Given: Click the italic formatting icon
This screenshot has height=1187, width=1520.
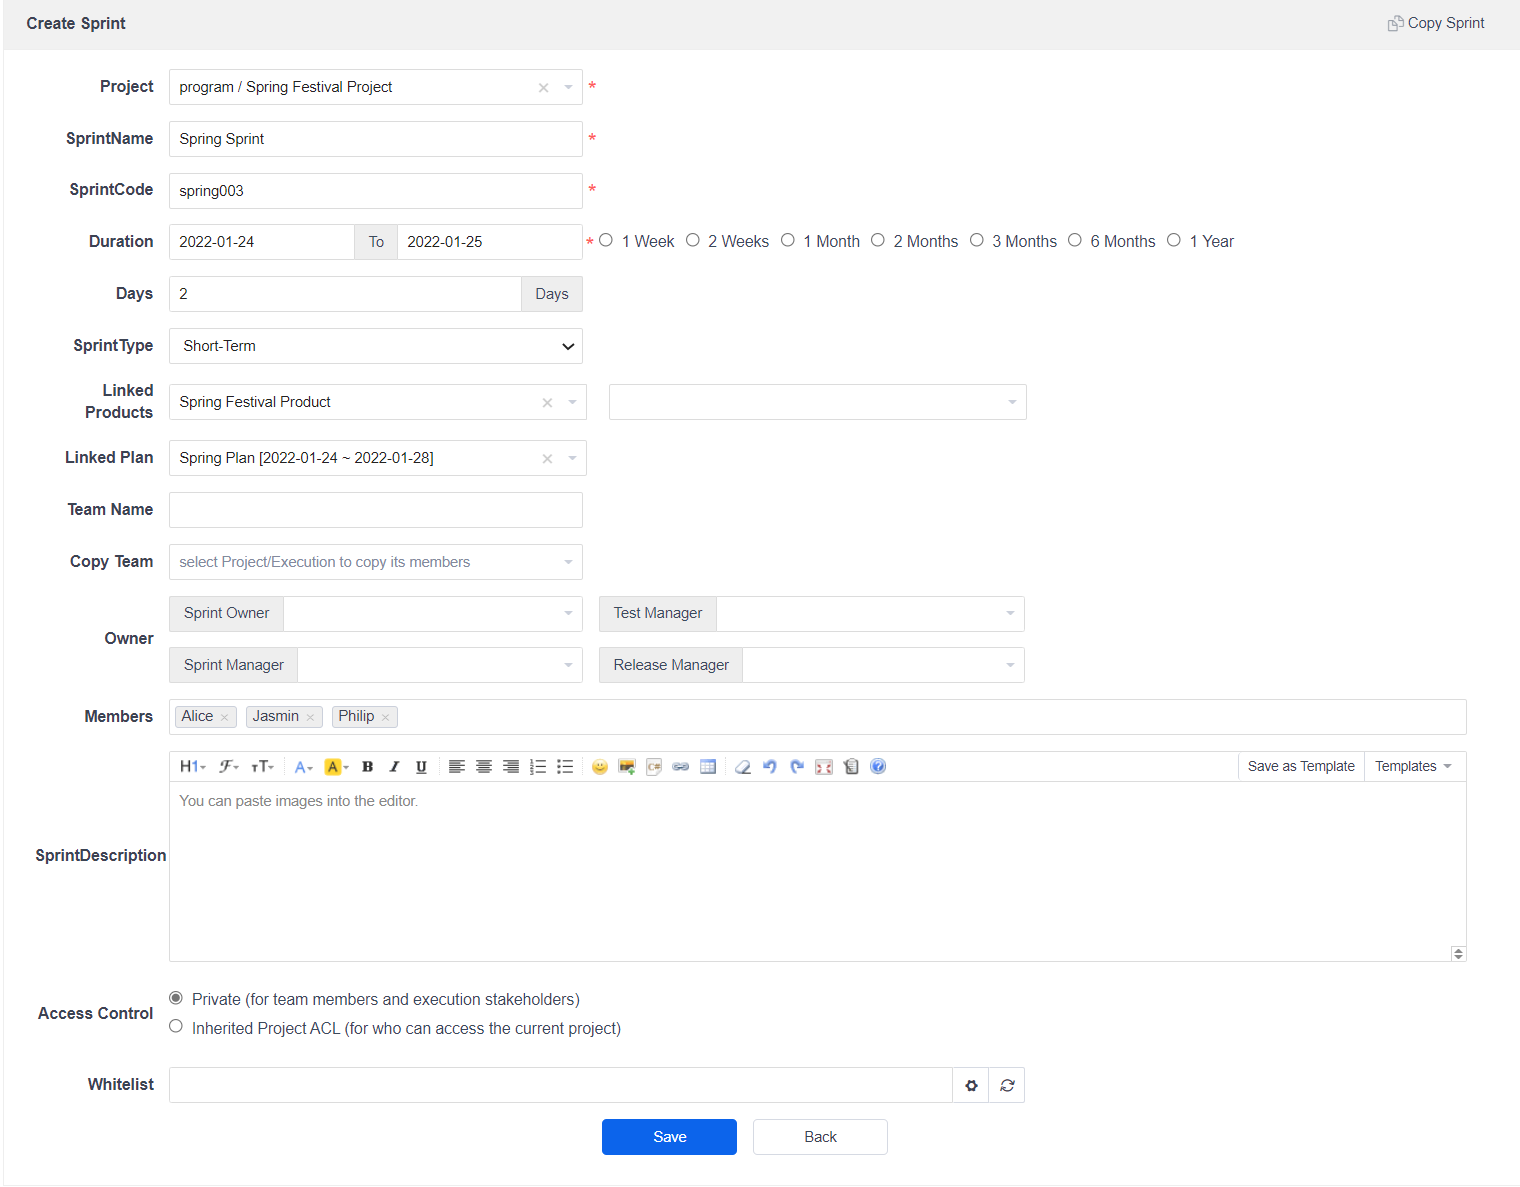Looking at the screenshot, I should tap(394, 767).
